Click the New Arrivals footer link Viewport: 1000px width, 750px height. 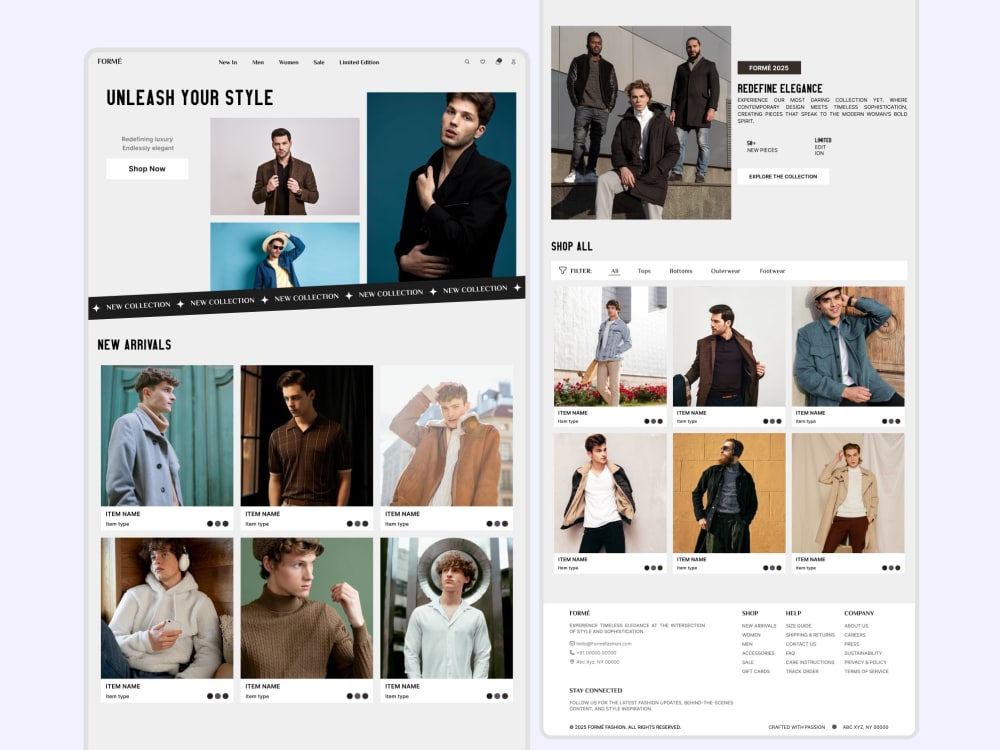pyautogui.click(x=759, y=626)
